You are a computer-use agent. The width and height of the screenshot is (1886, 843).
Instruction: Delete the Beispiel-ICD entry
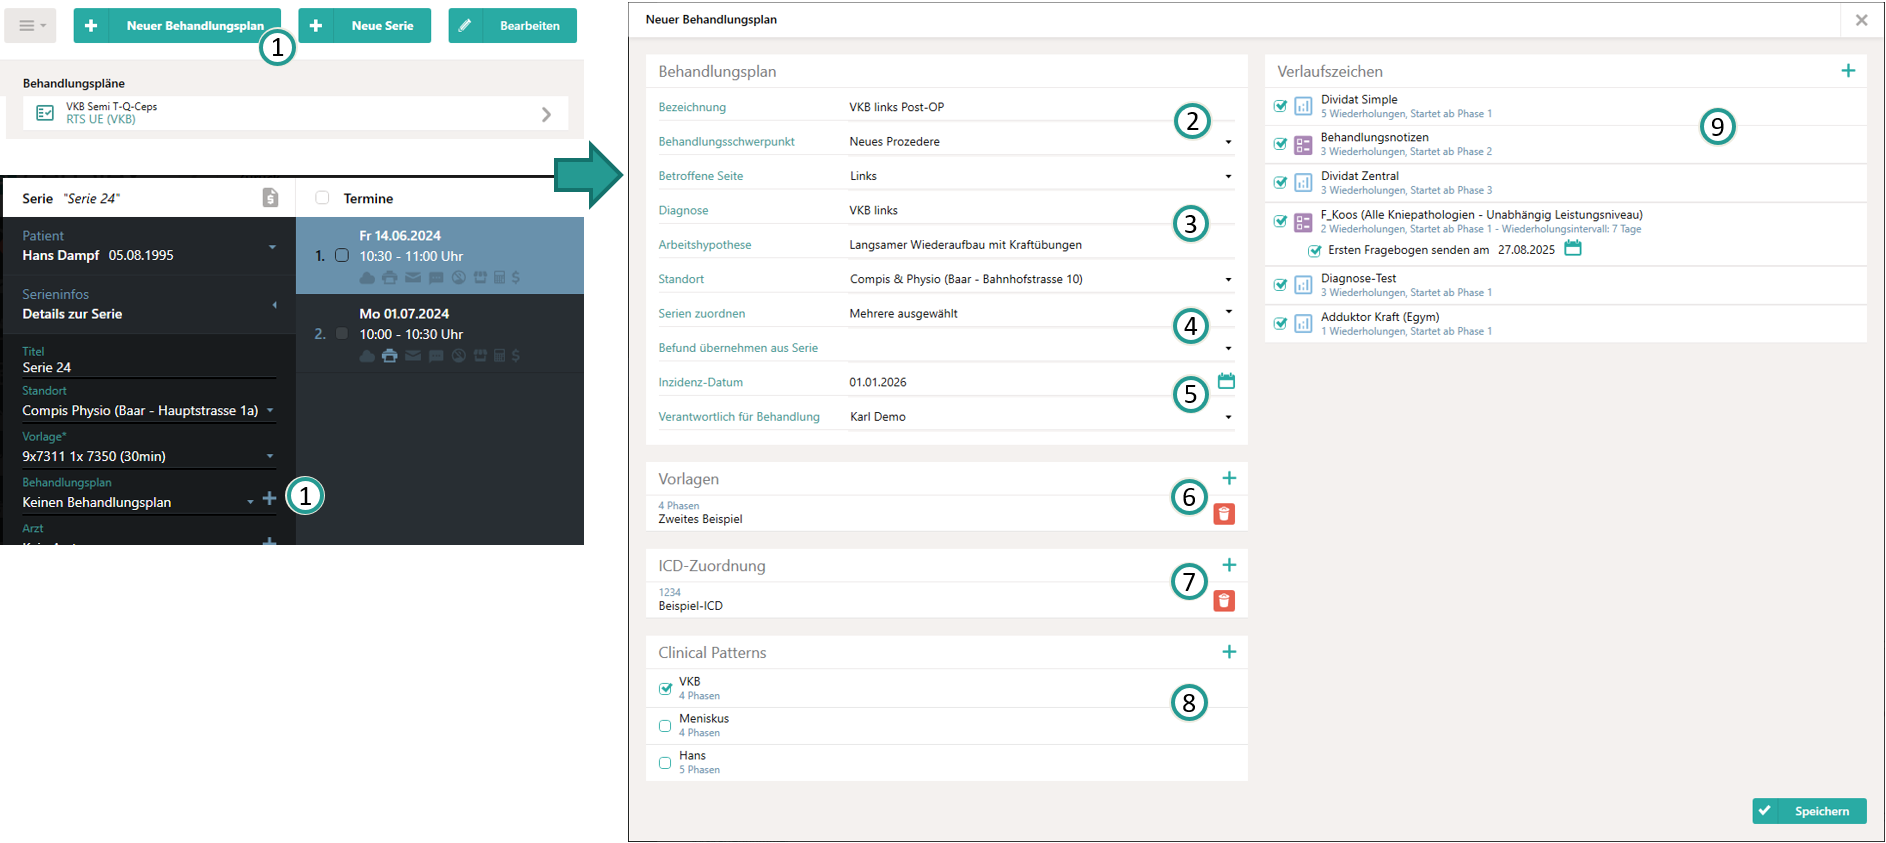[1224, 601]
